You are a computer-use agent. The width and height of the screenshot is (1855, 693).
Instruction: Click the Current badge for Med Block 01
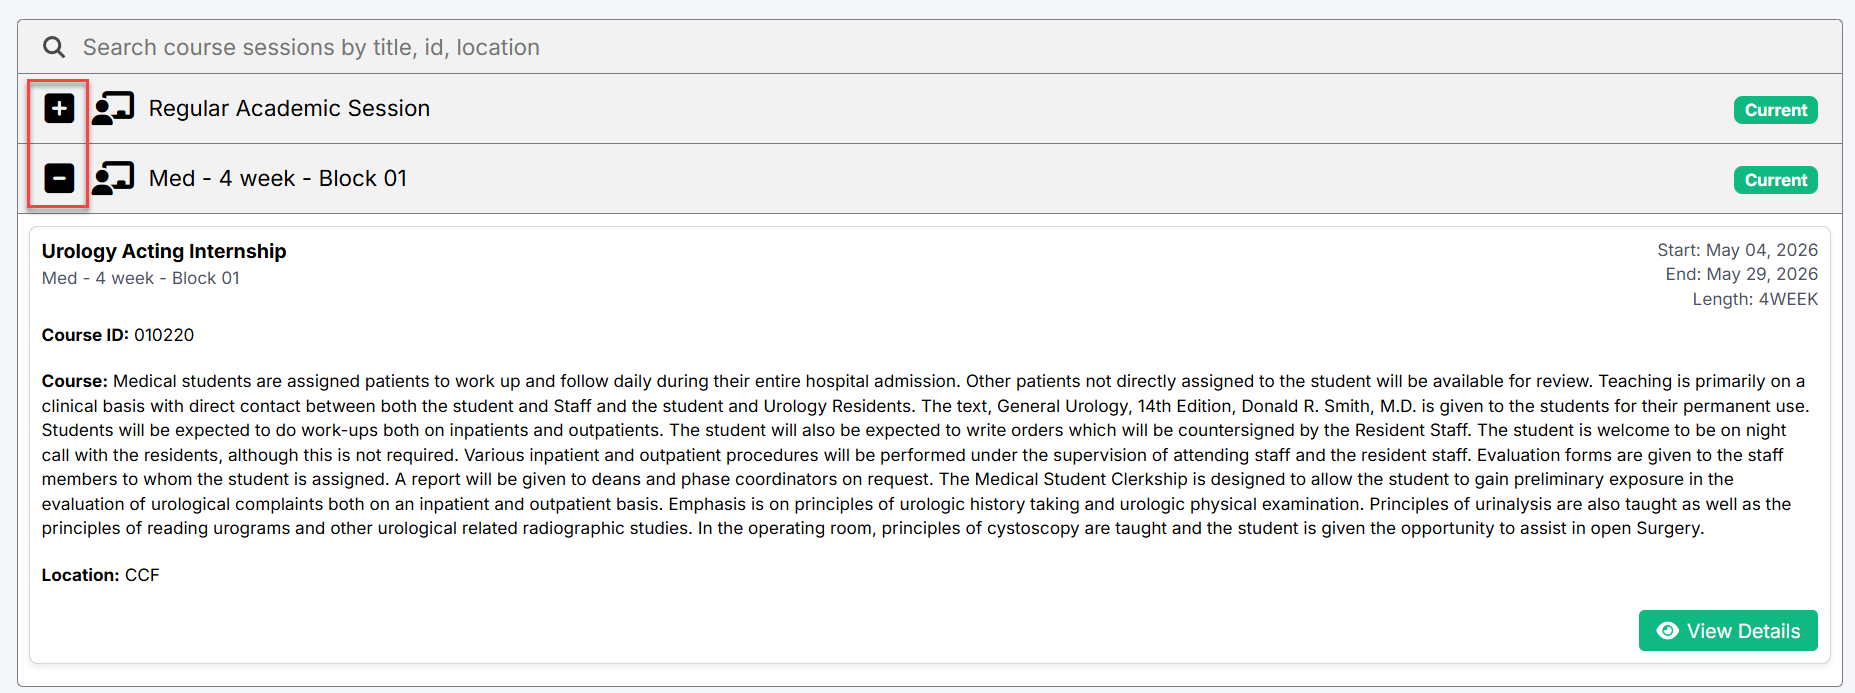(1776, 180)
